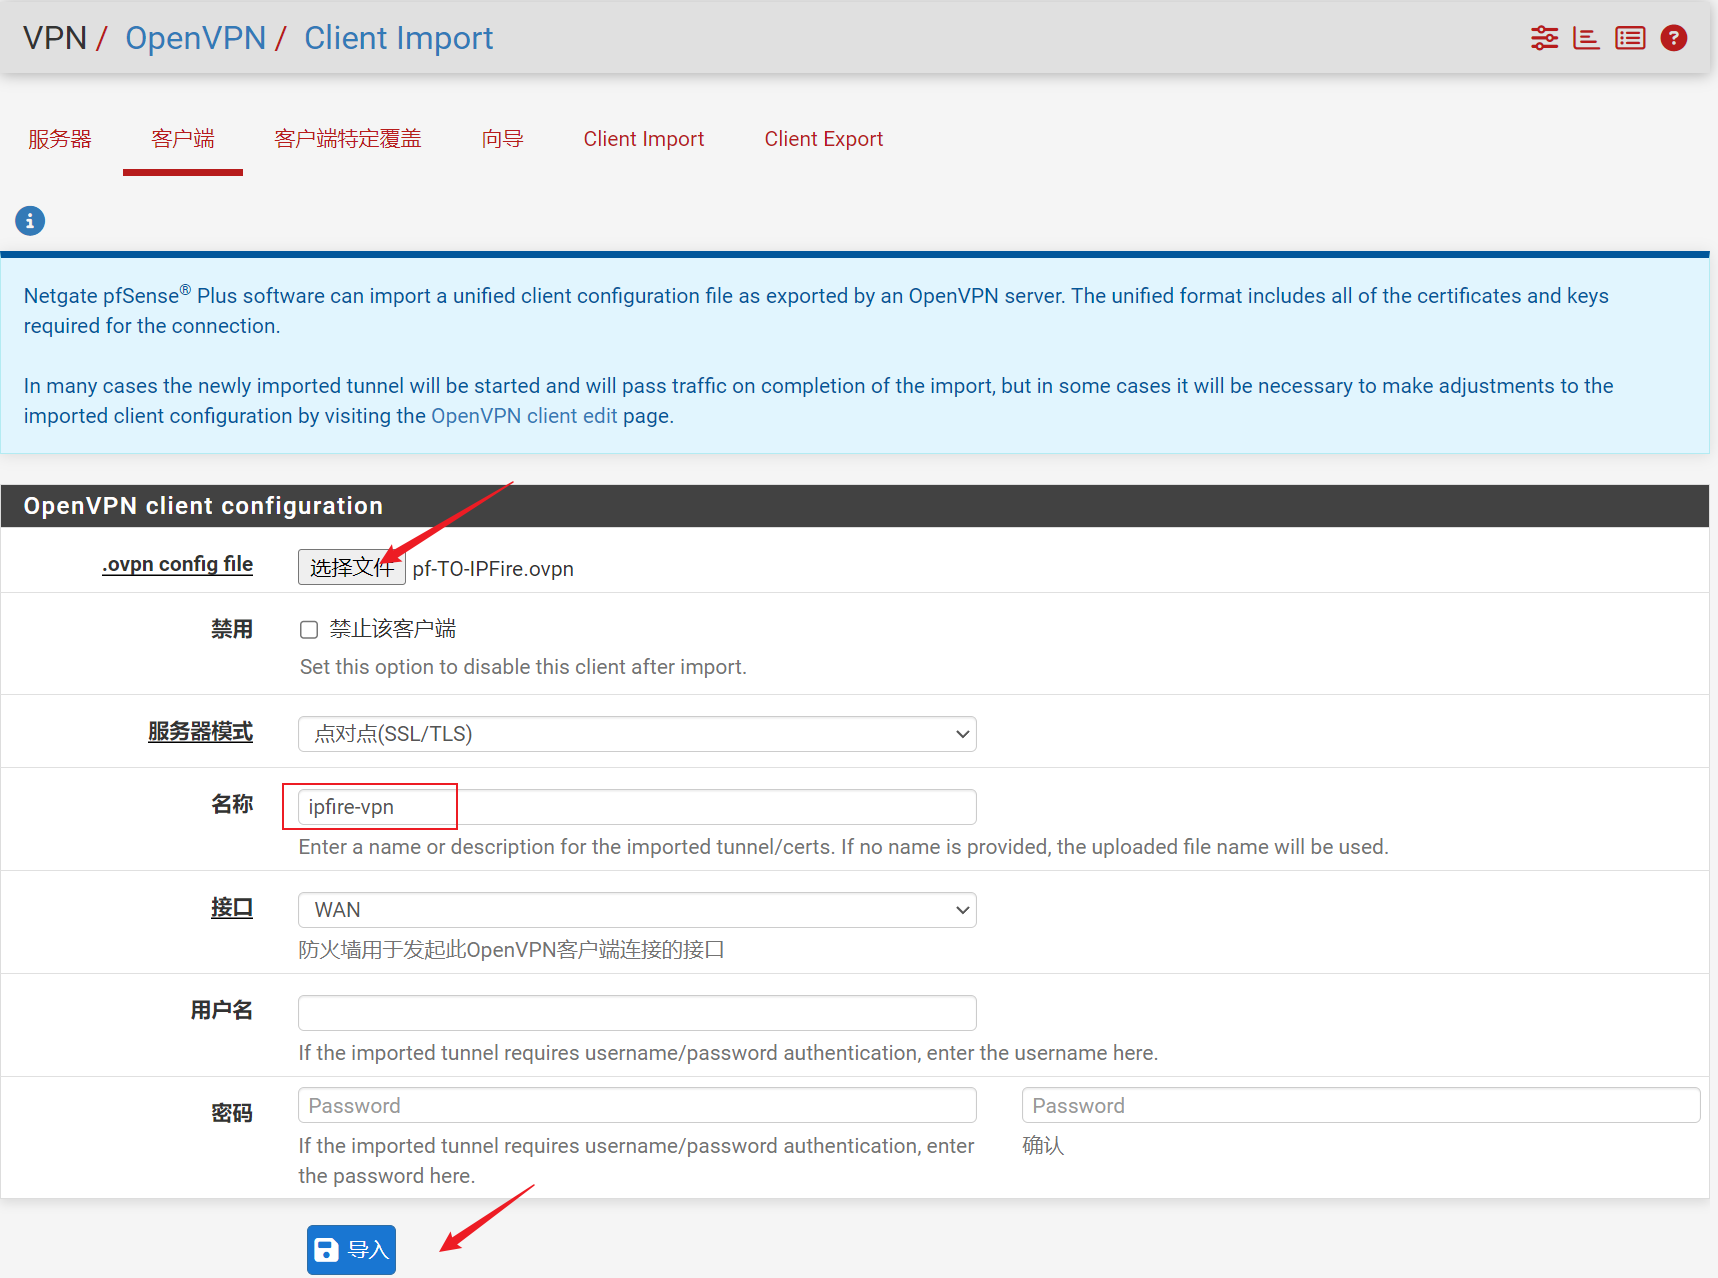Click the 选择文件 file chooser button
Viewport: 1718px width, 1278px height.
coord(351,568)
